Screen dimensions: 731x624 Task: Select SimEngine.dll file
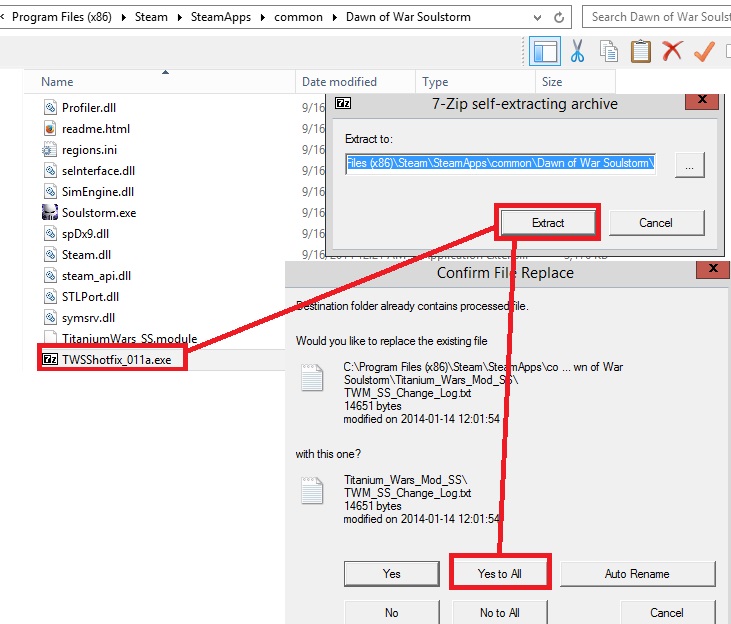(x=97, y=192)
